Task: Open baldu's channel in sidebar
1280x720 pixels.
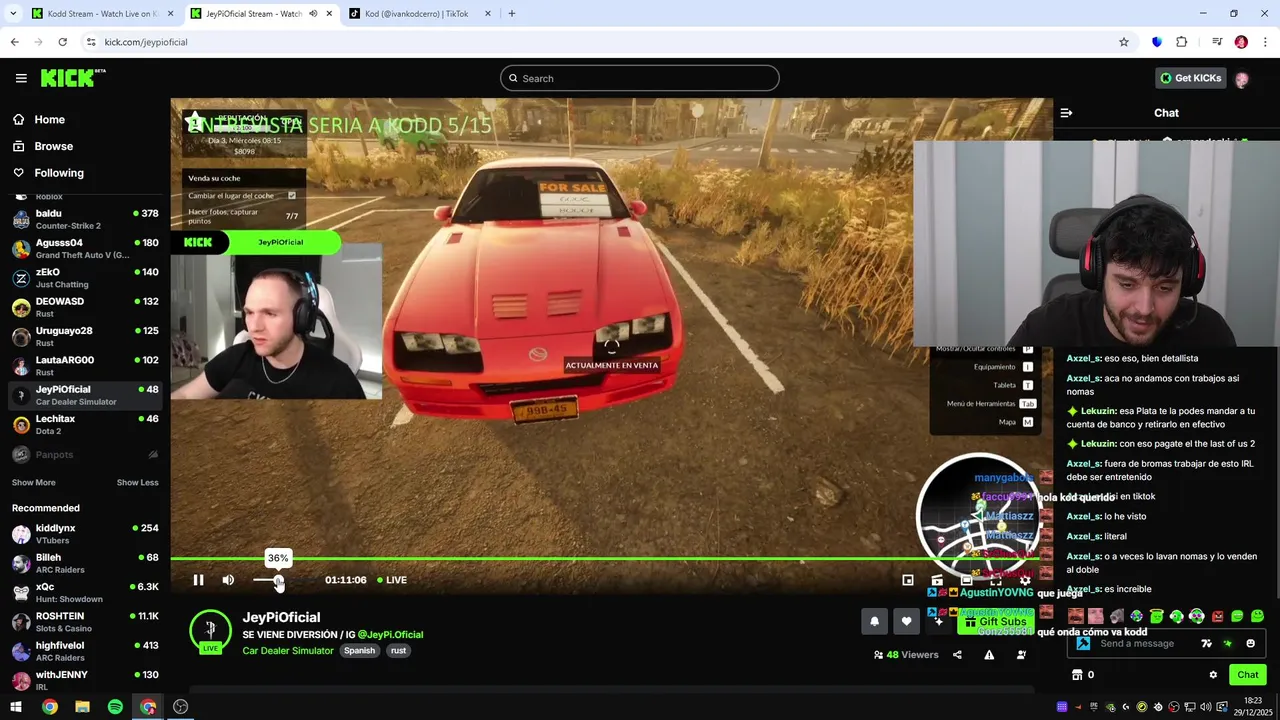Action: [x=85, y=219]
